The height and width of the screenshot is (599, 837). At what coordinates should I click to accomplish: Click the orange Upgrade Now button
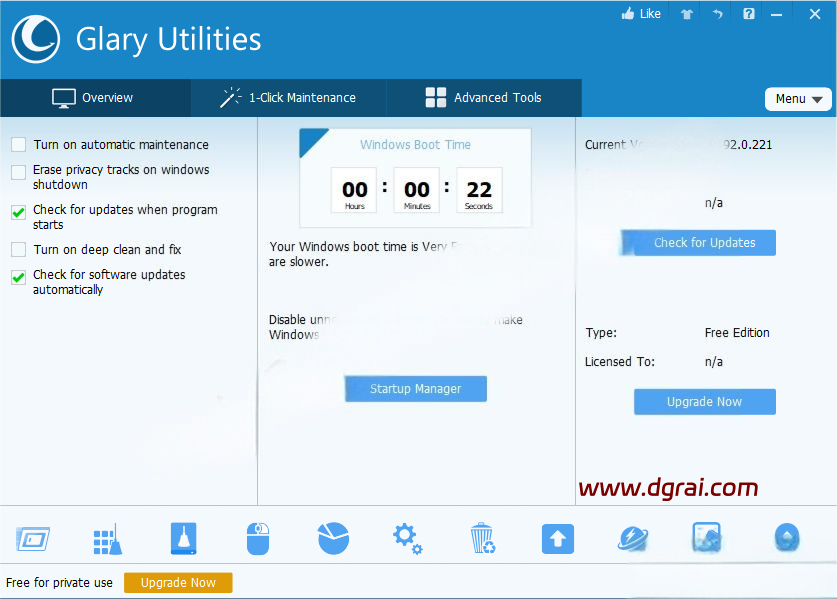click(178, 583)
